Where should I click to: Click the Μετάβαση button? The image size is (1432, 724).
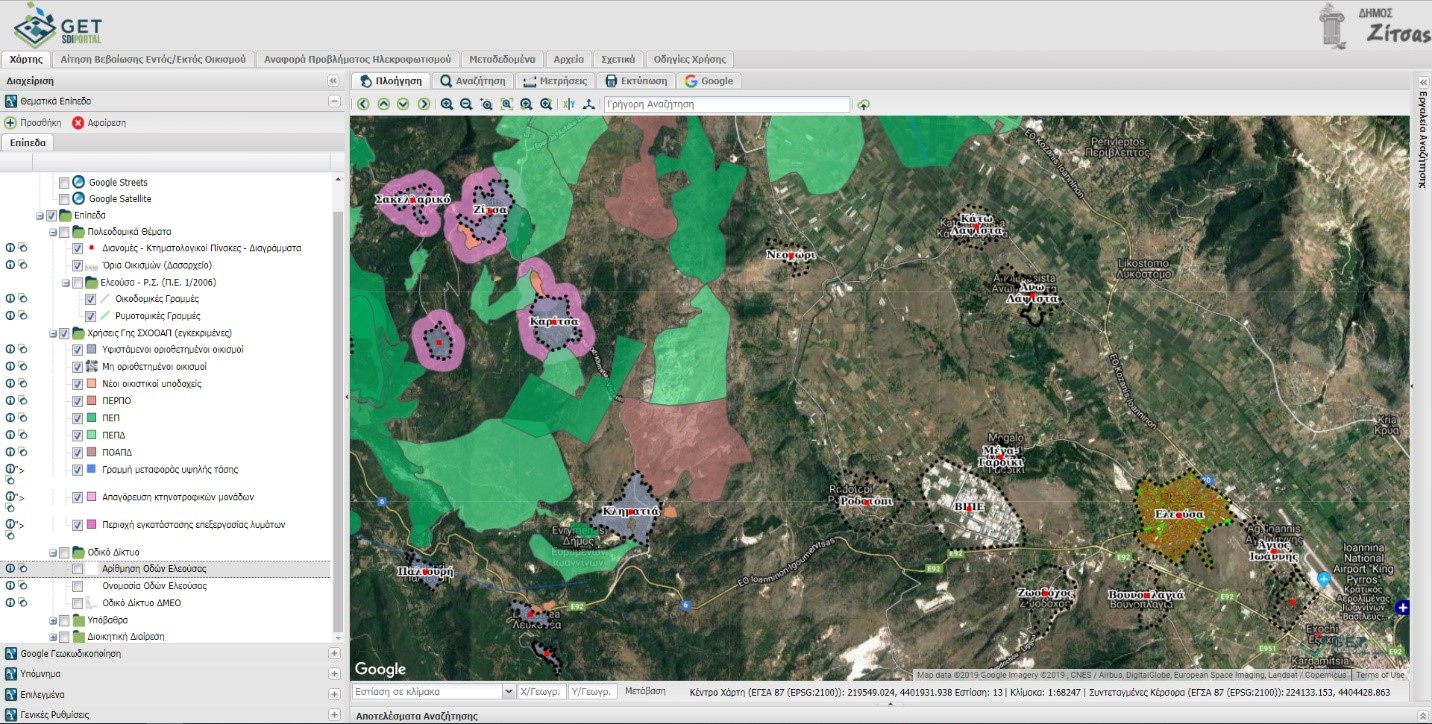(645, 691)
